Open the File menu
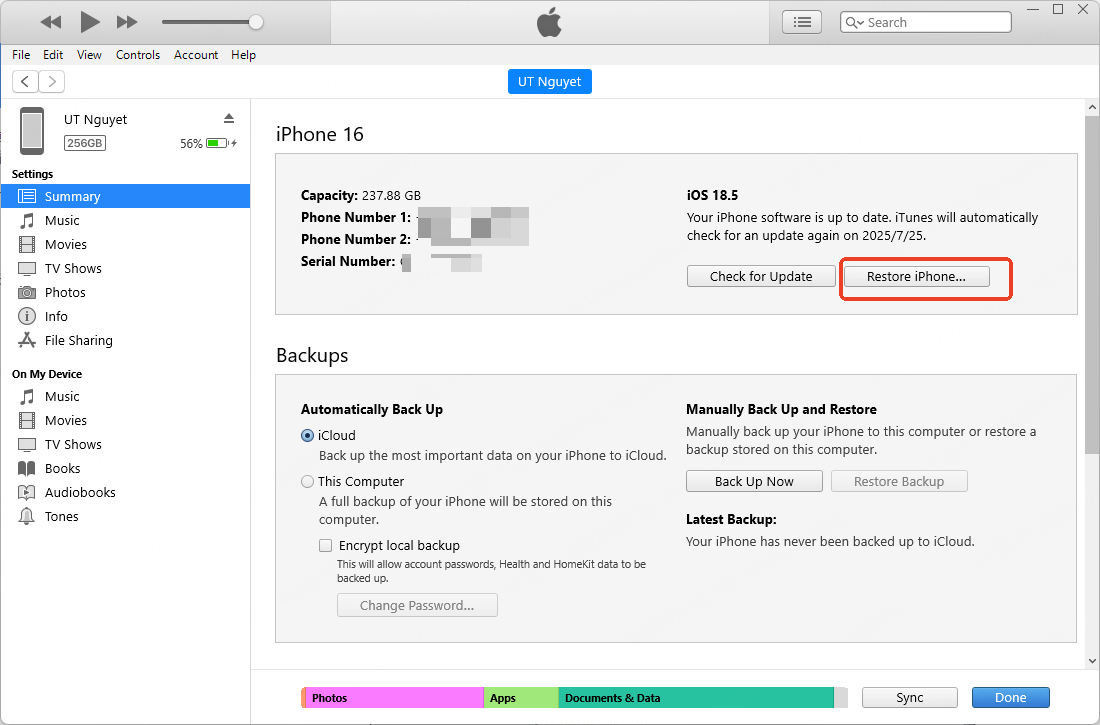Image resolution: width=1100 pixels, height=725 pixels. [x=21, y=55]
